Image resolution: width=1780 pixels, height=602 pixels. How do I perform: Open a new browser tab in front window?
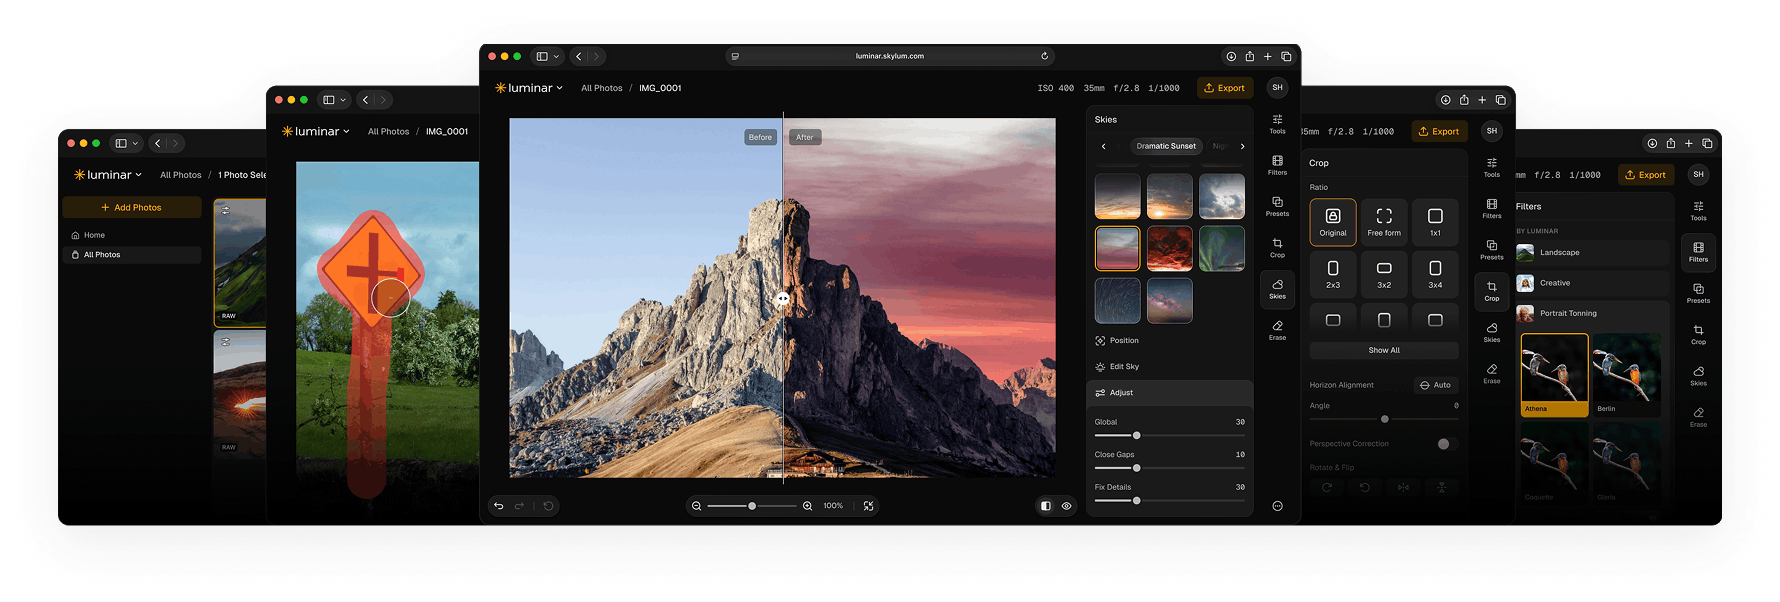point(1267,56)
